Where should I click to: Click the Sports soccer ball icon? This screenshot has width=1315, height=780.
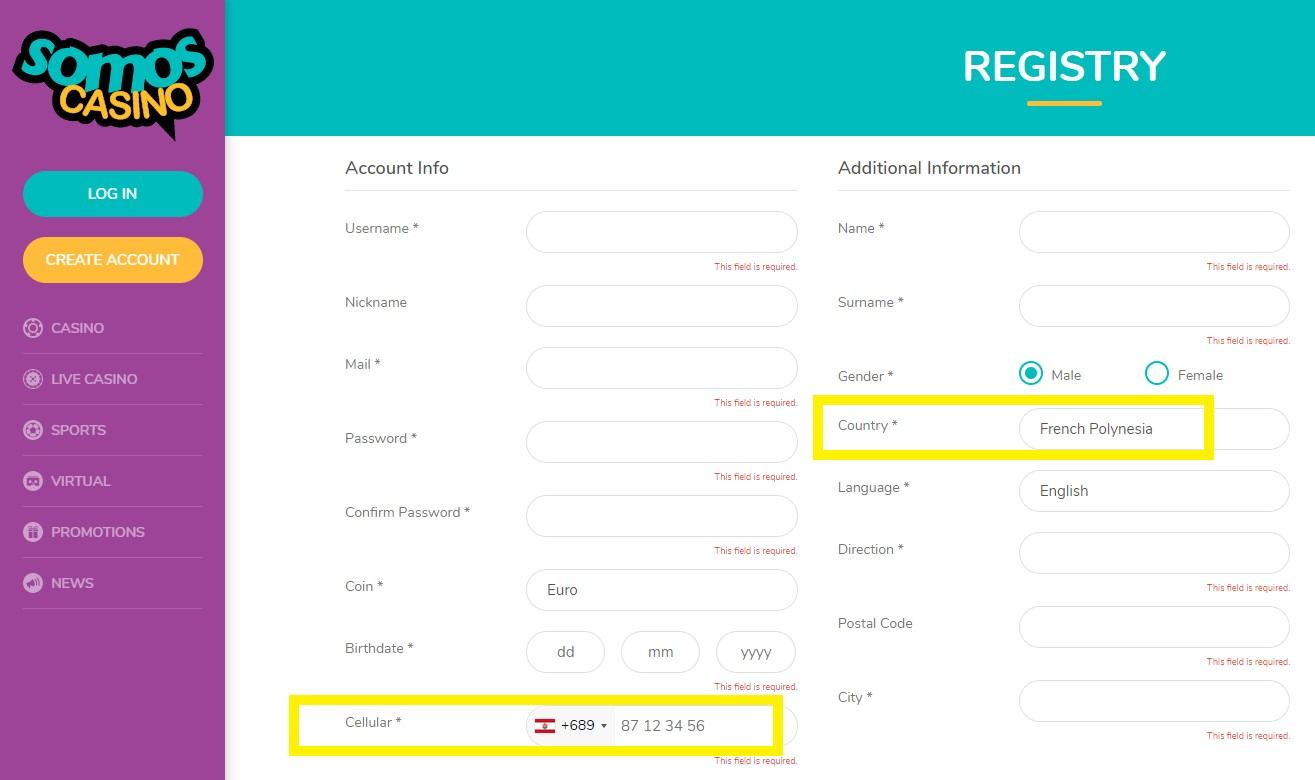[x=33, y=430]
